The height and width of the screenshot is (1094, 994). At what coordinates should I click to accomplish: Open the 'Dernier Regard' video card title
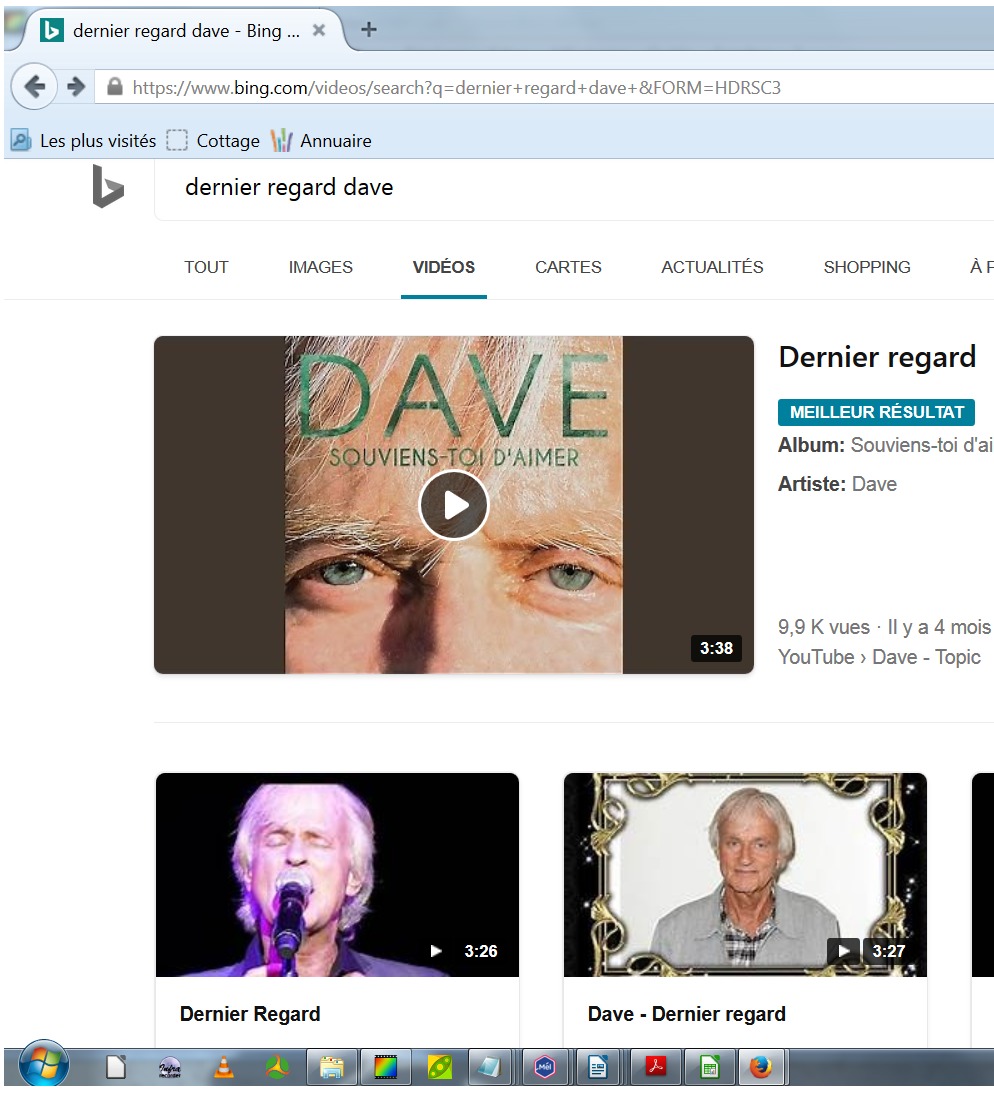[250, 1014]
